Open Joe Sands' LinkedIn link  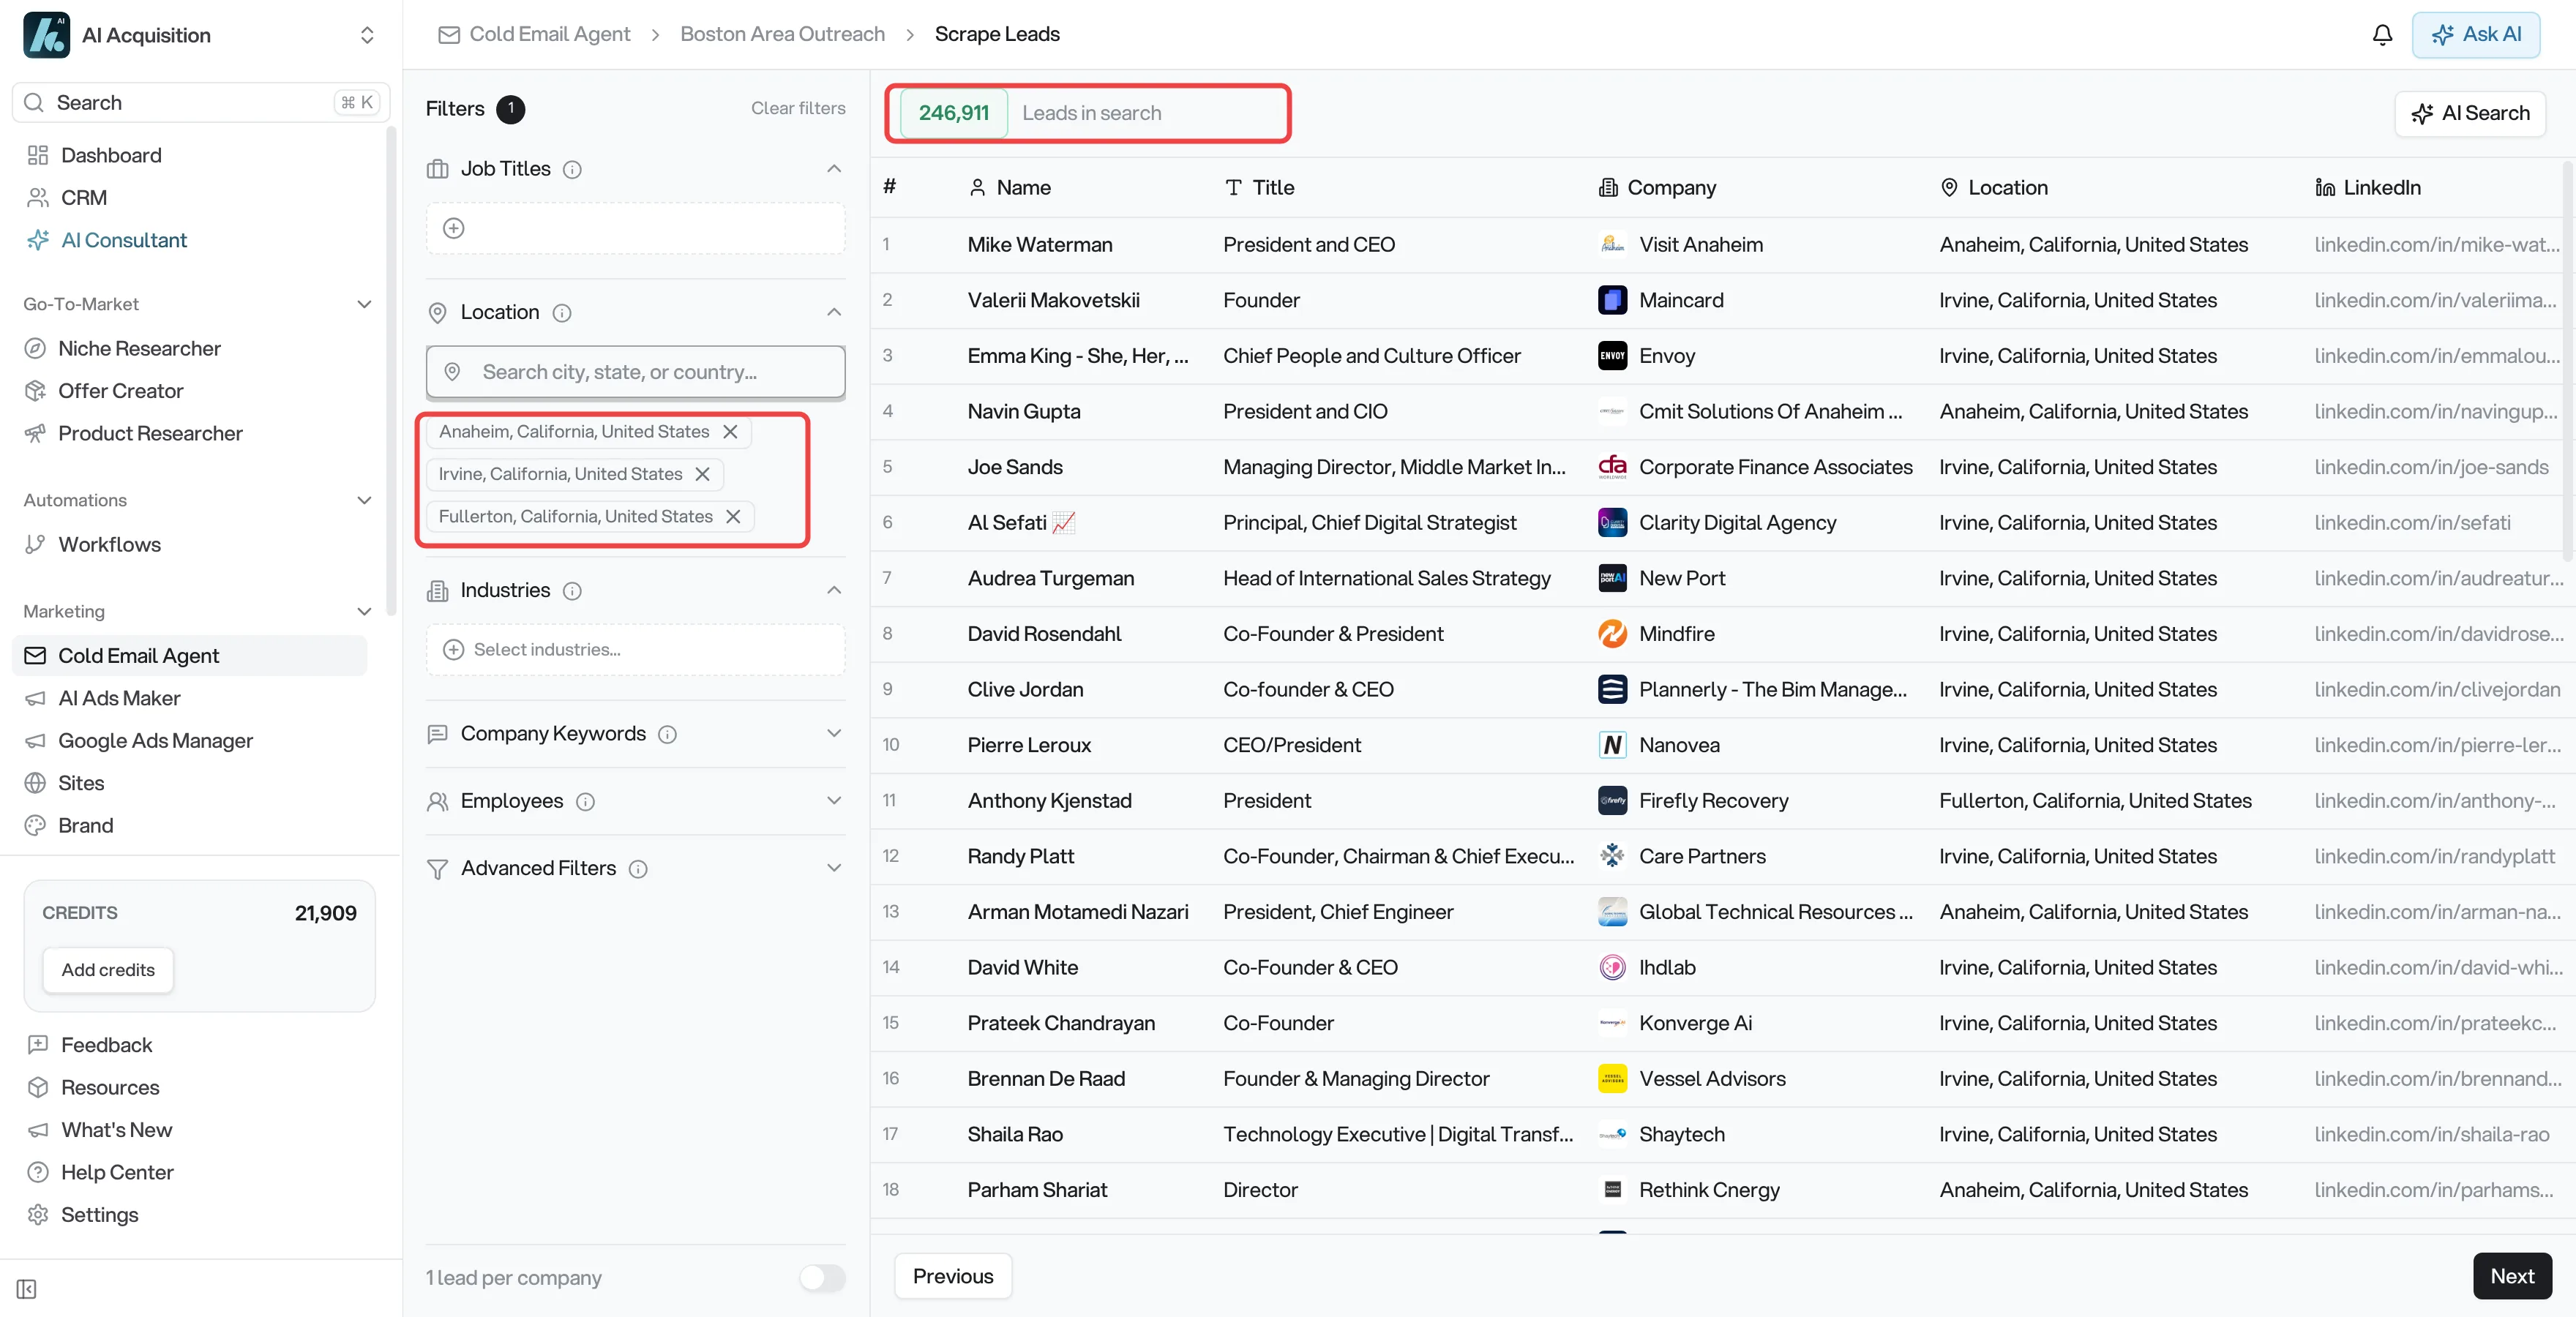coord(2431,467)
